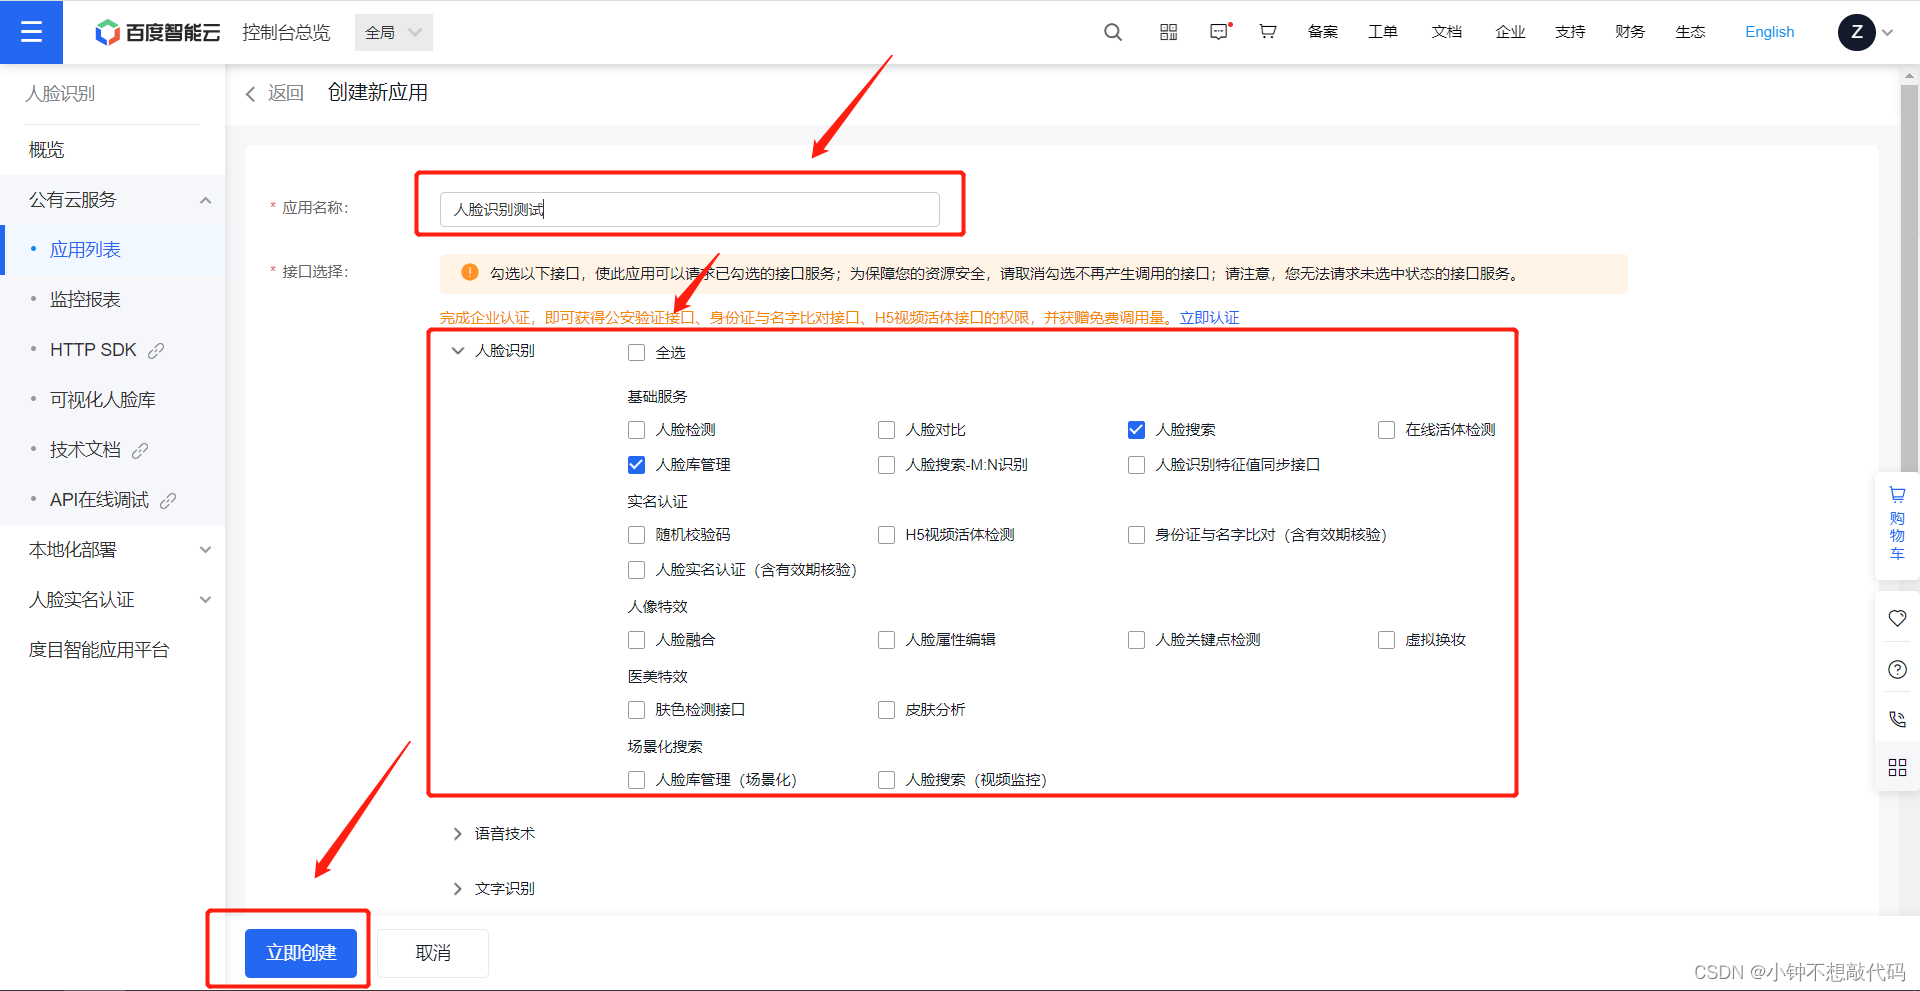Click the 立即创建 button
Image resolution: width=1920 pixels, height=991 pixels.
tap(300, 952)
